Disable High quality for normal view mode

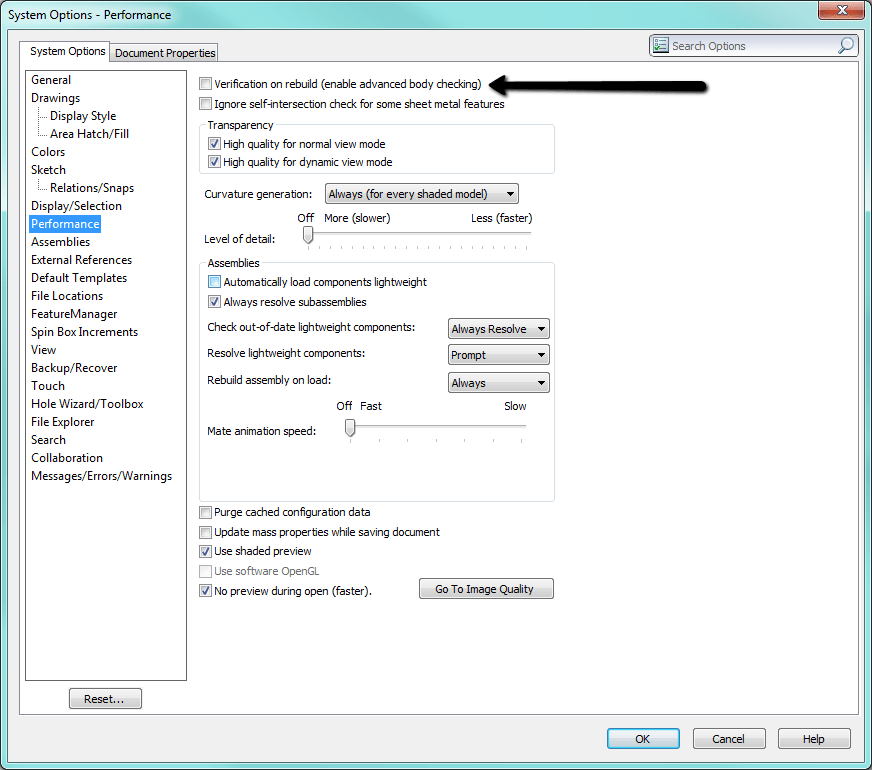coord(214,143)
